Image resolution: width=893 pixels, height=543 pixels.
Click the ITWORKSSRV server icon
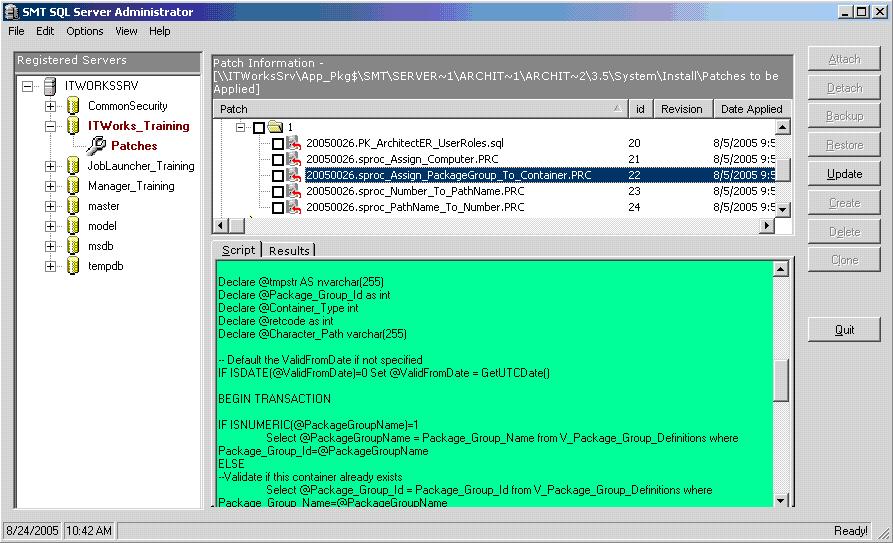pyautogui.click(x=50, y=86)
